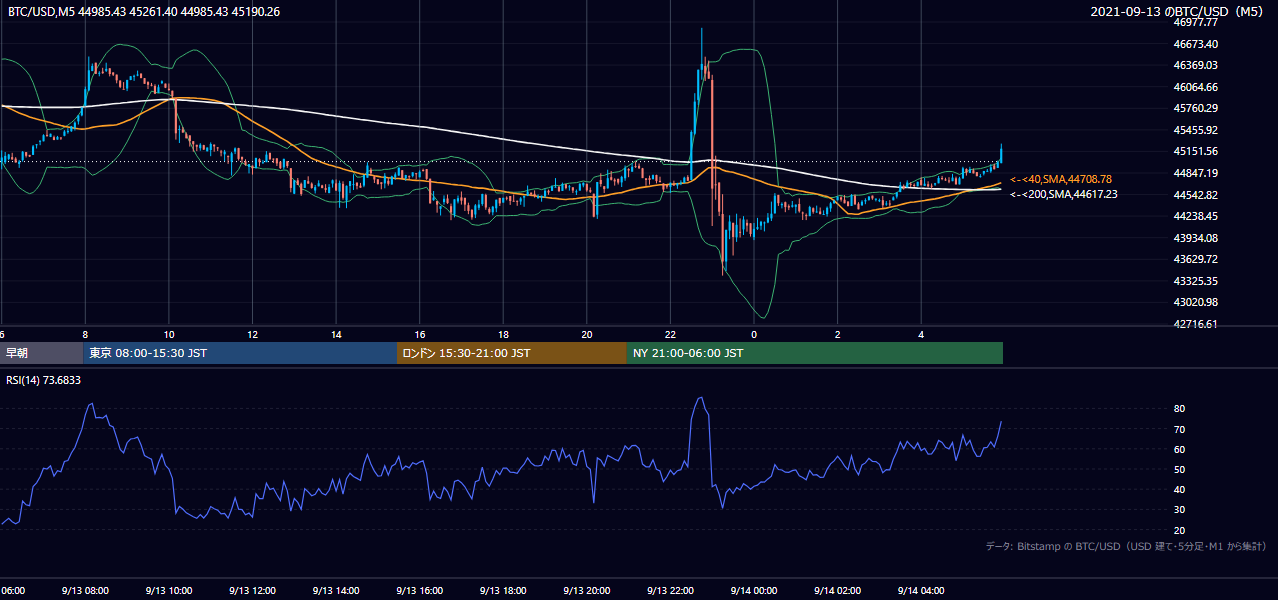Click the 9/14 04:00 bottom time label
Viewport: 1278px width, 600px height.
point(921,591)
